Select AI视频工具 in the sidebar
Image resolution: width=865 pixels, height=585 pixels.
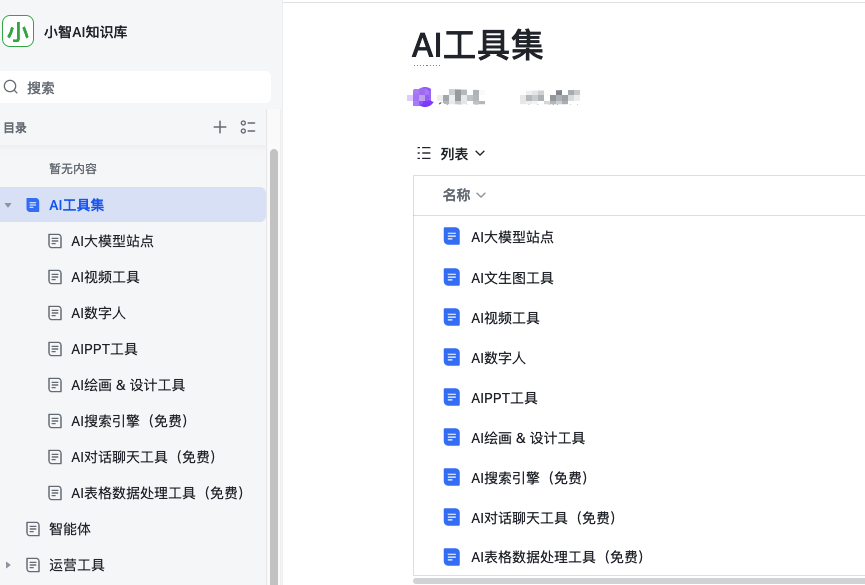[x=105, y=277]
